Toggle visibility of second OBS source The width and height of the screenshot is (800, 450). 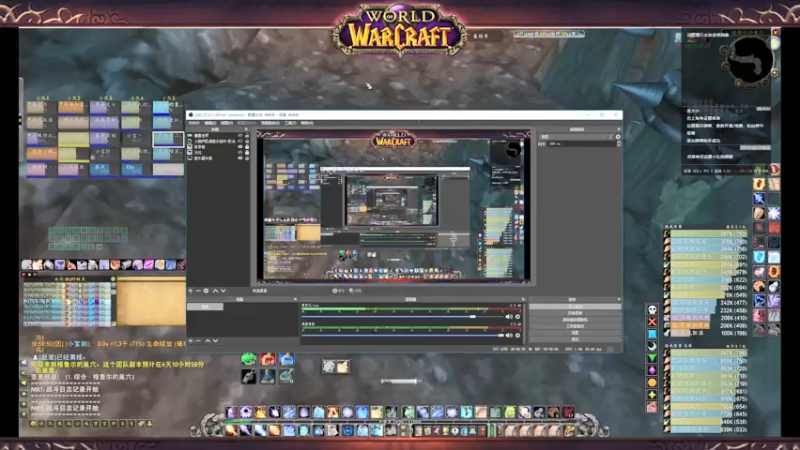pyautogui.click(x=240, y=141)
